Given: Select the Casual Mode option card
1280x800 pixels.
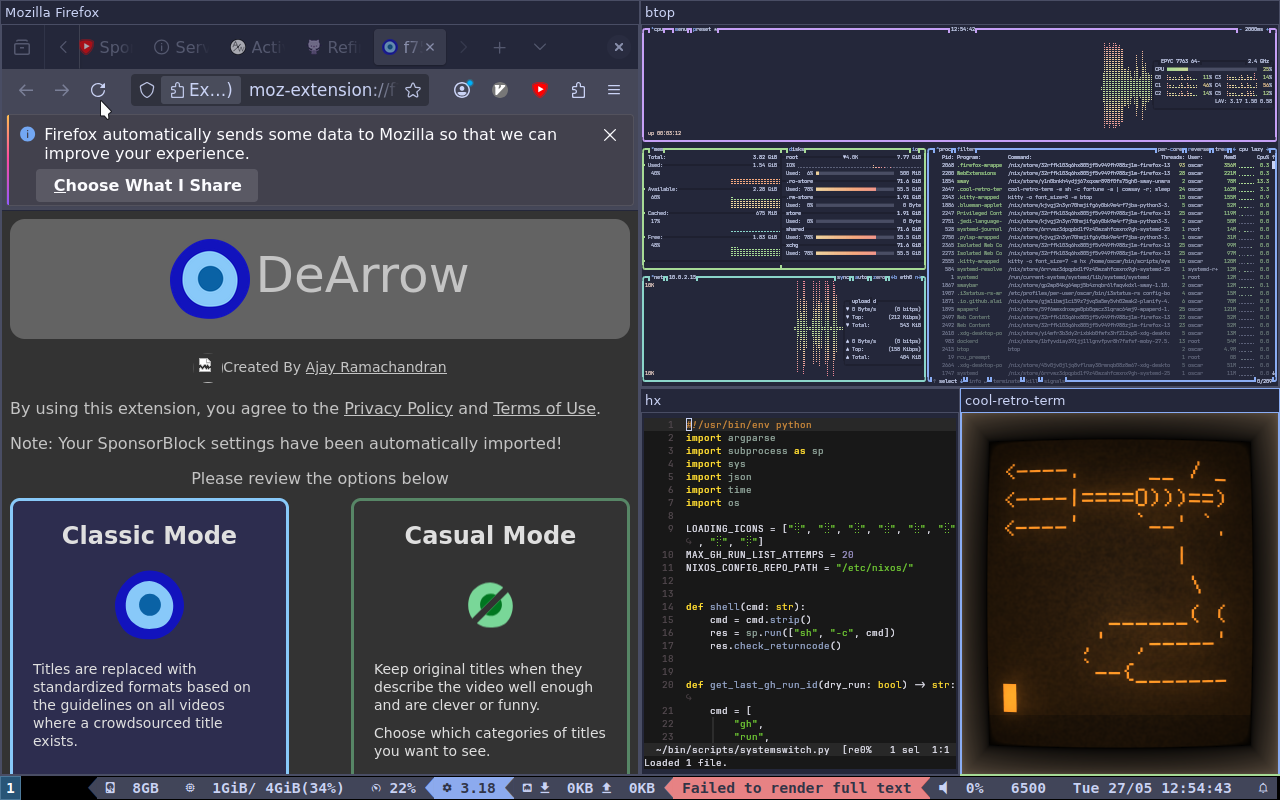Looking at the screenshot, I should coord(490,637).
